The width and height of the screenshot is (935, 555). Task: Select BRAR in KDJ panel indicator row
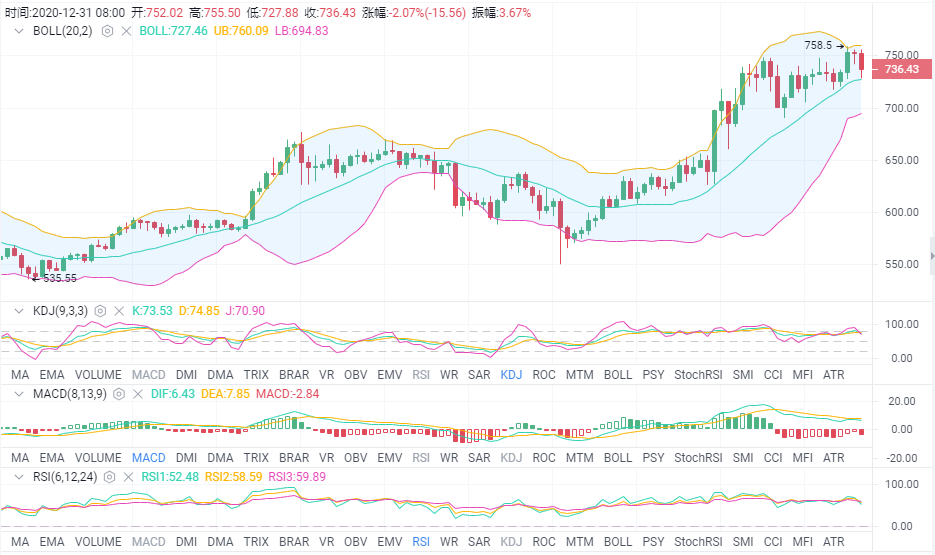click(x=294, y=374)
